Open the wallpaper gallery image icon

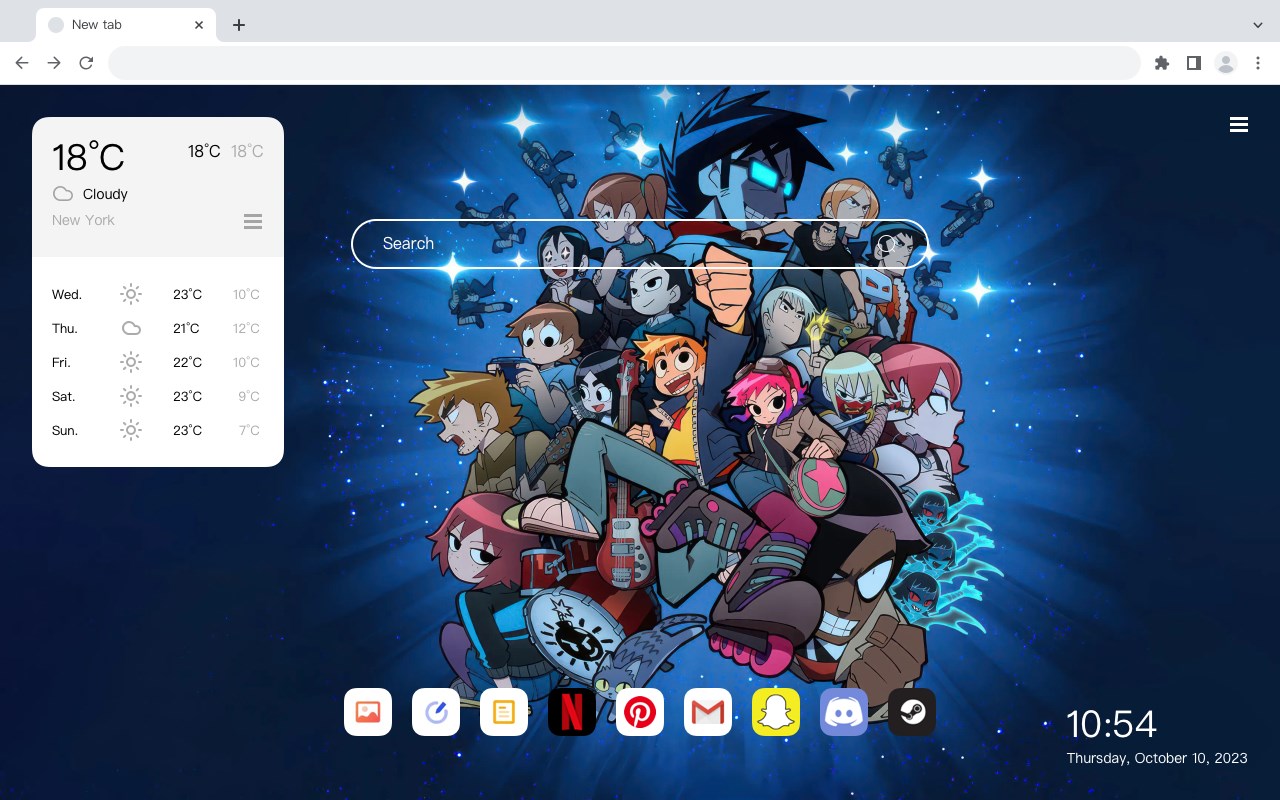click(x=368, y=712)
